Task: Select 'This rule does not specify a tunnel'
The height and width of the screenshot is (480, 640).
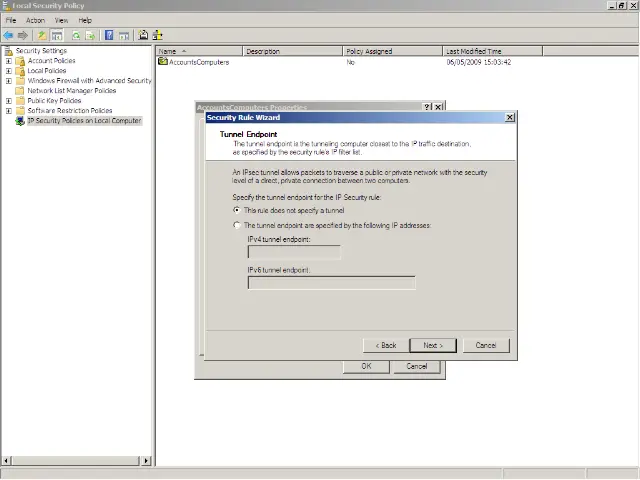Action: [x=237, y=210]
